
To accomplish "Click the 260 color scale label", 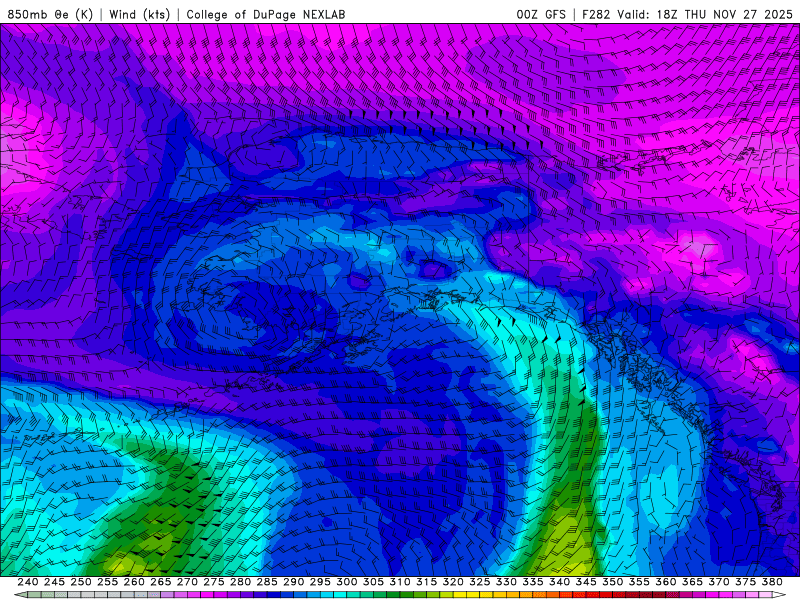I will [134, 582].
